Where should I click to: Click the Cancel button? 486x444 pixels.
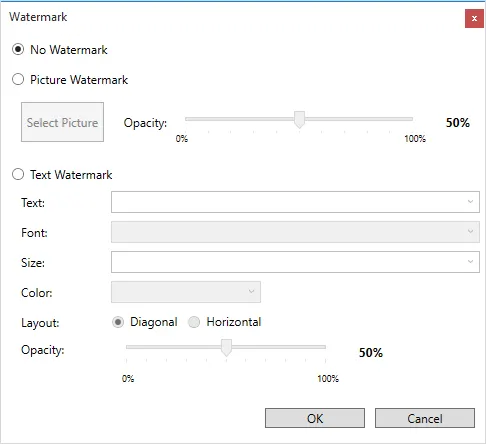(x=425, y=418)
